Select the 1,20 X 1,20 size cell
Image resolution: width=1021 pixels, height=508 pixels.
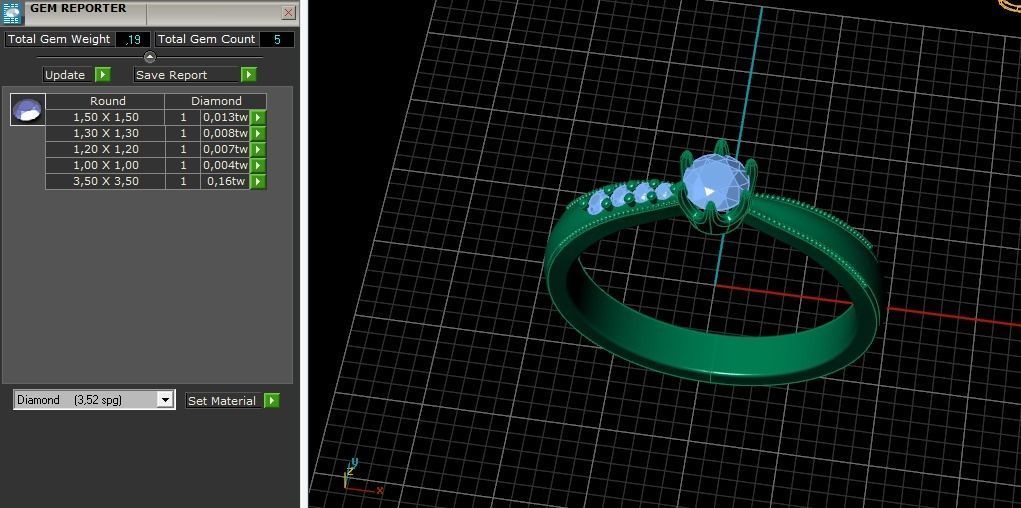point(105,149)
